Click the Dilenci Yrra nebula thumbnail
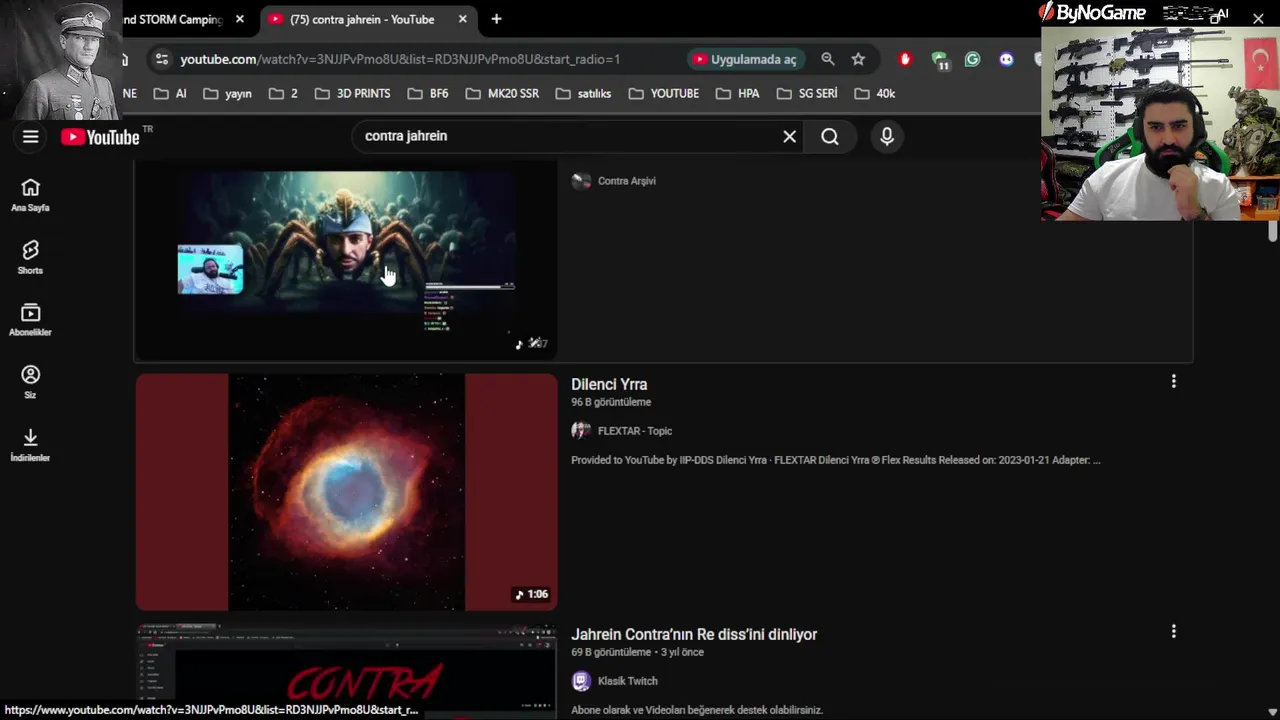The image size is (1280, 720). [346, 492]
